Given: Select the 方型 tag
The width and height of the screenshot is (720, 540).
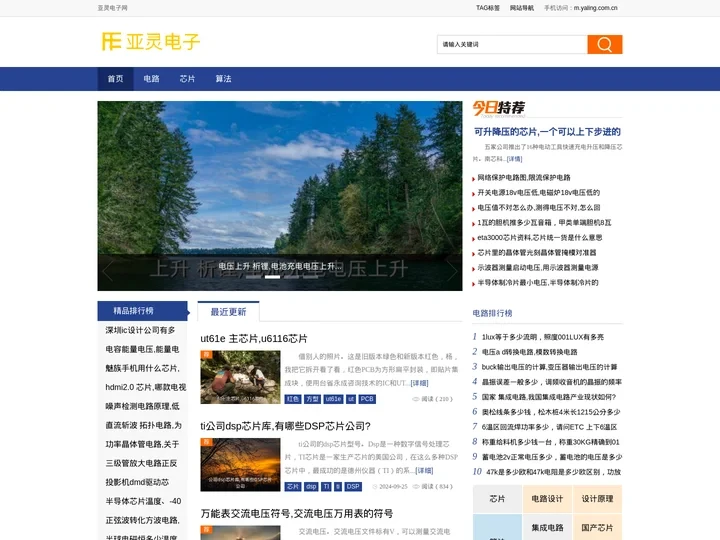Looking at the screenshot, I should coord(312,399).
